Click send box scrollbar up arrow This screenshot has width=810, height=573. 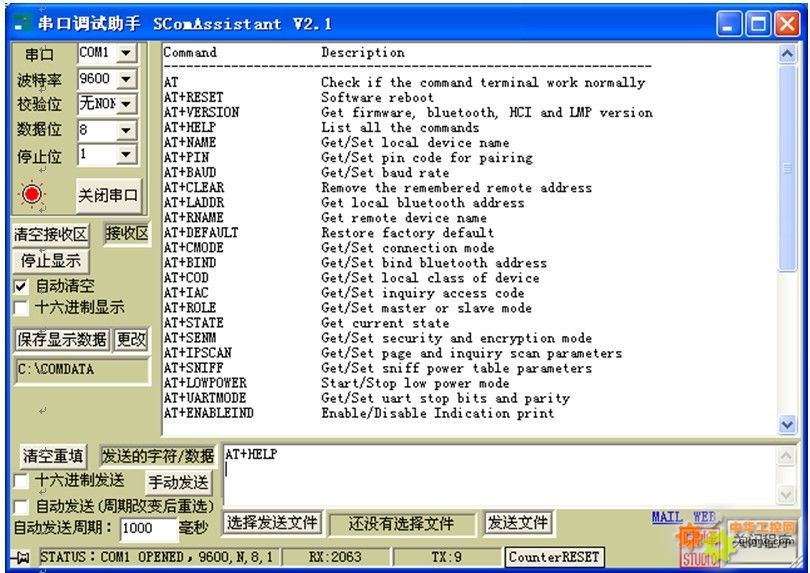pos(788,455)
